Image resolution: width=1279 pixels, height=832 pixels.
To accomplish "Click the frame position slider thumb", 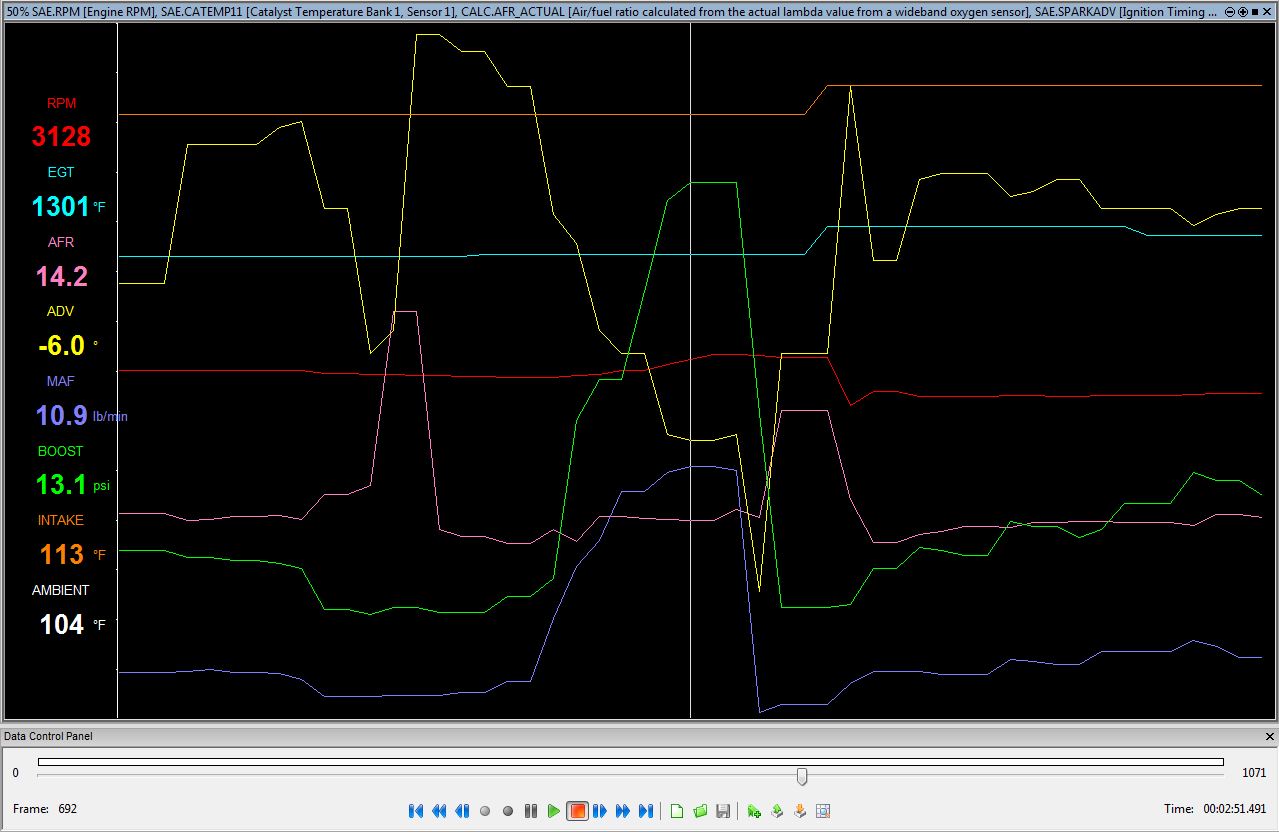I will [801, 776].
